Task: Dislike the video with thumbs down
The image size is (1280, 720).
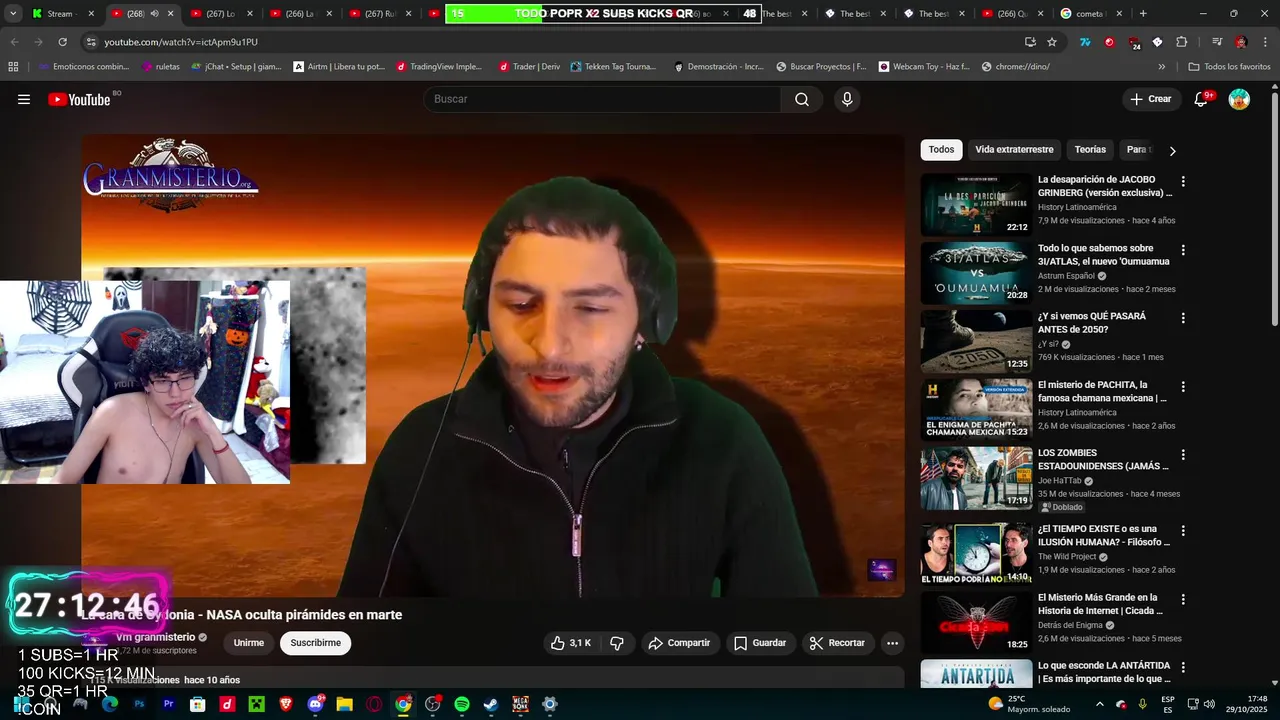Action: [617, 643]
